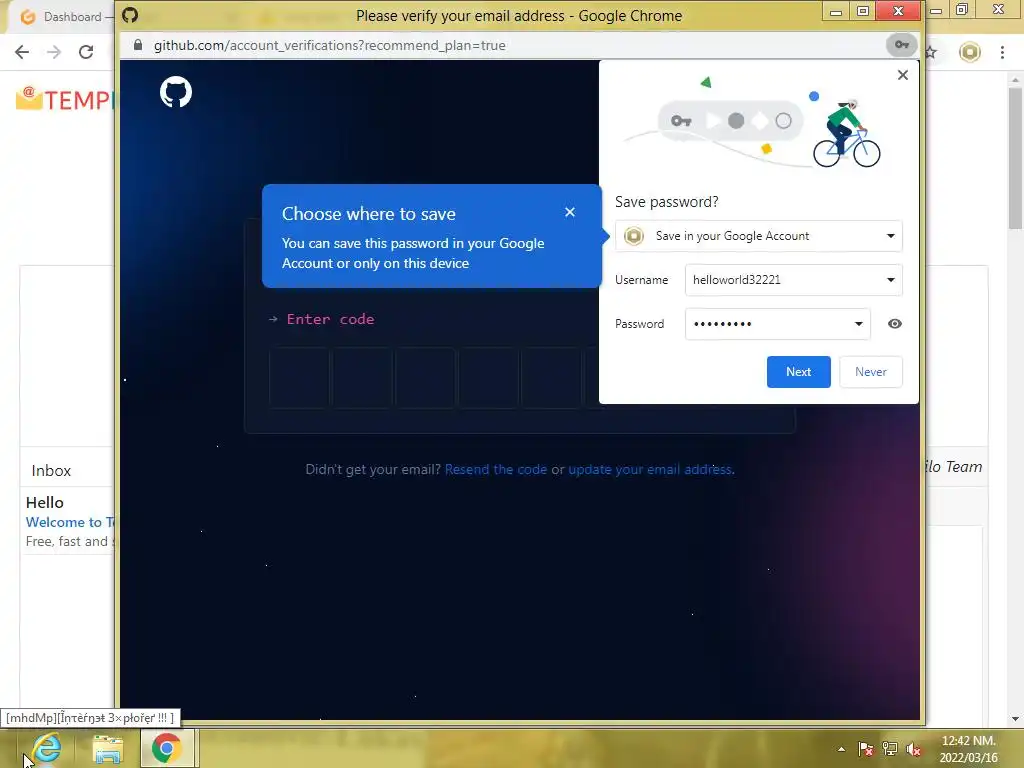Click the GitHub Octocat logo on the page

[176, 92]
